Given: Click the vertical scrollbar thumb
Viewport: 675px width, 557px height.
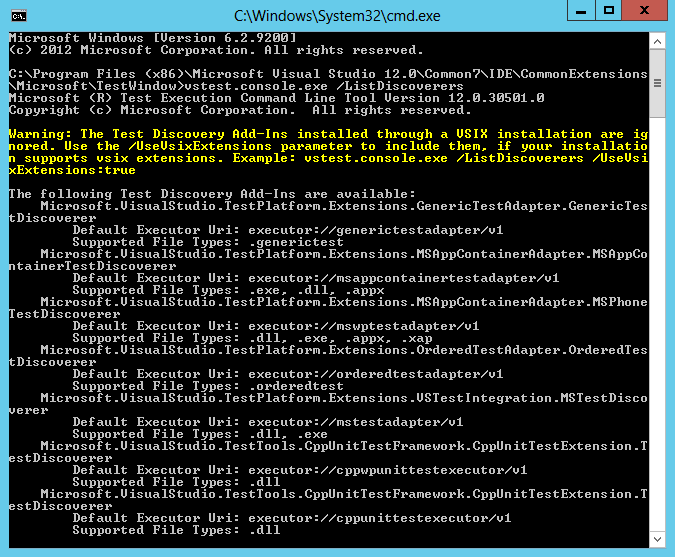Looking at the screenshot, I should 657,83.
